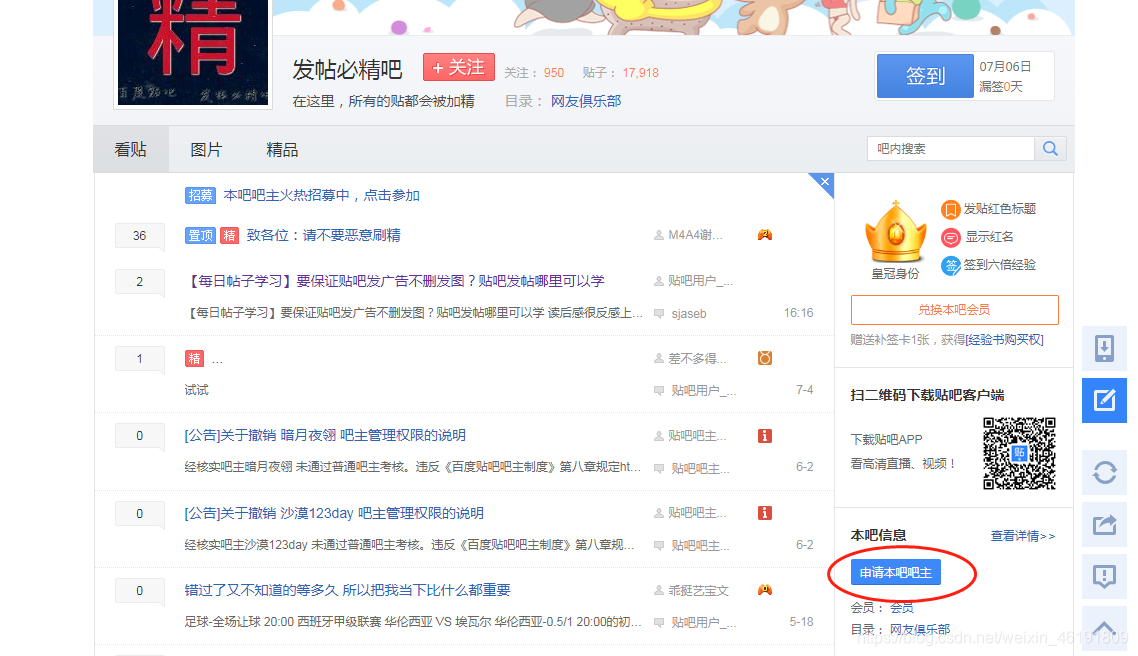The image size is (1138, 656).
Task: Click the refresh sidebar icon
Action: [1104, 472]
